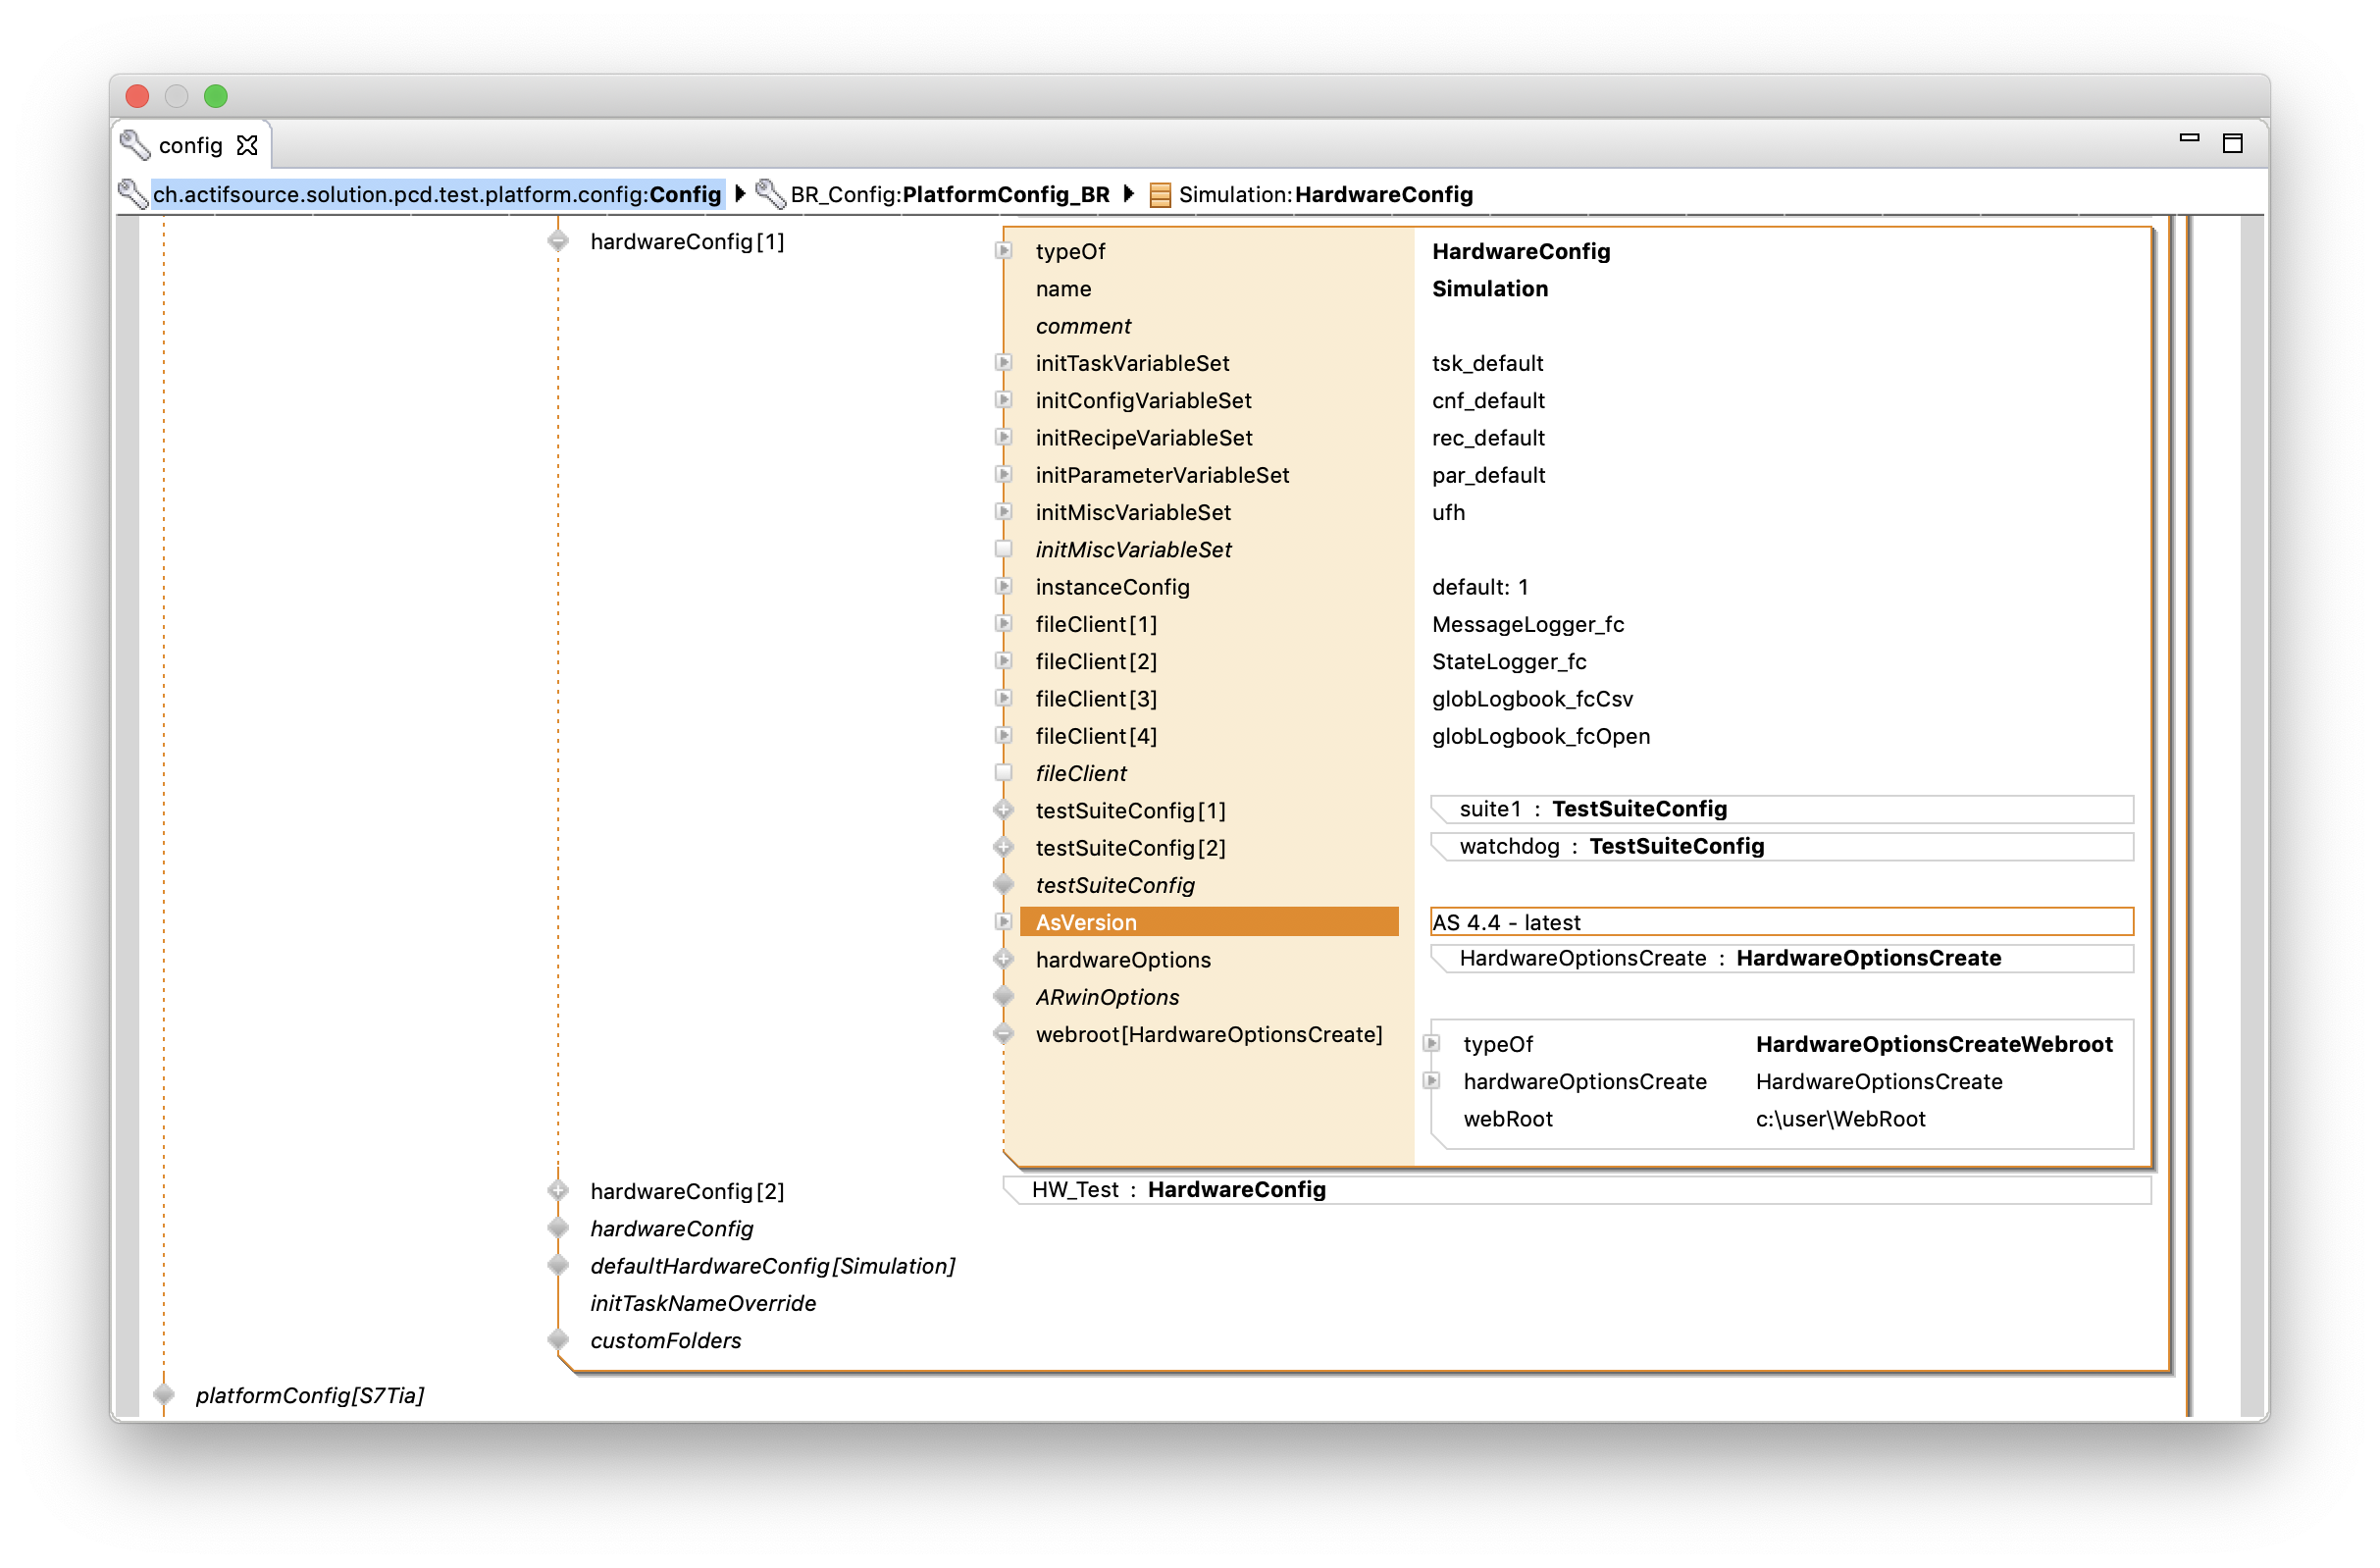Screen dimensions: 2380x1568
Task: Click diamond icon beside customFolders
Action: 558,1340
